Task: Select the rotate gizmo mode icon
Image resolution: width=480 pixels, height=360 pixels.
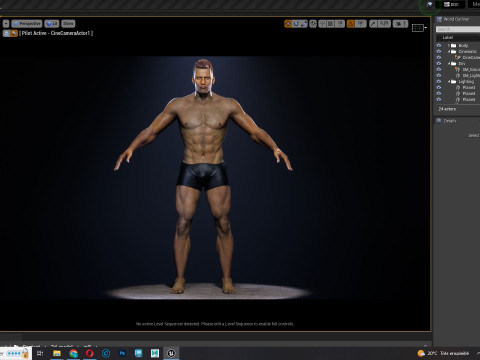Action: (x=296, y=24)
